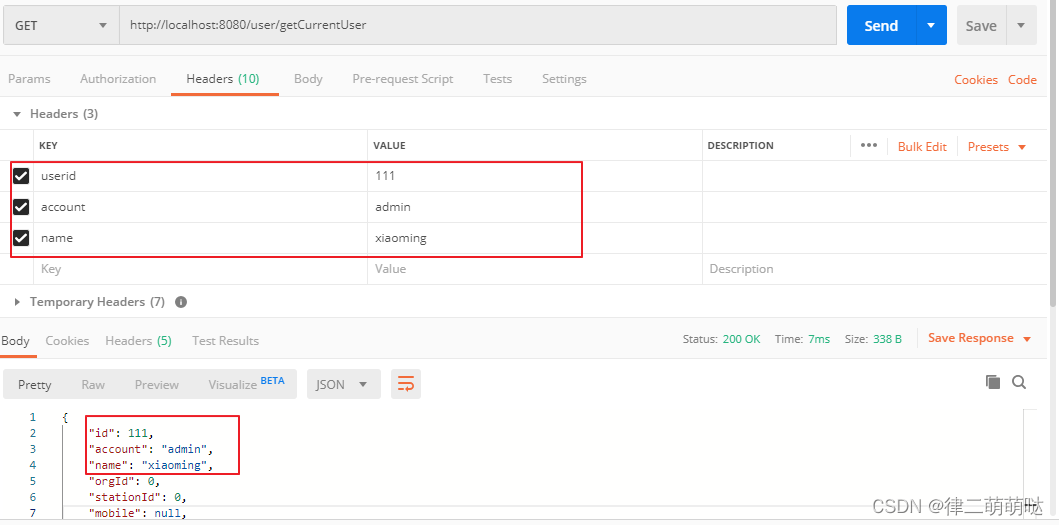Collapse the Headers (3) section
The width and height of the screenshot is (1059, 525).
18,114
